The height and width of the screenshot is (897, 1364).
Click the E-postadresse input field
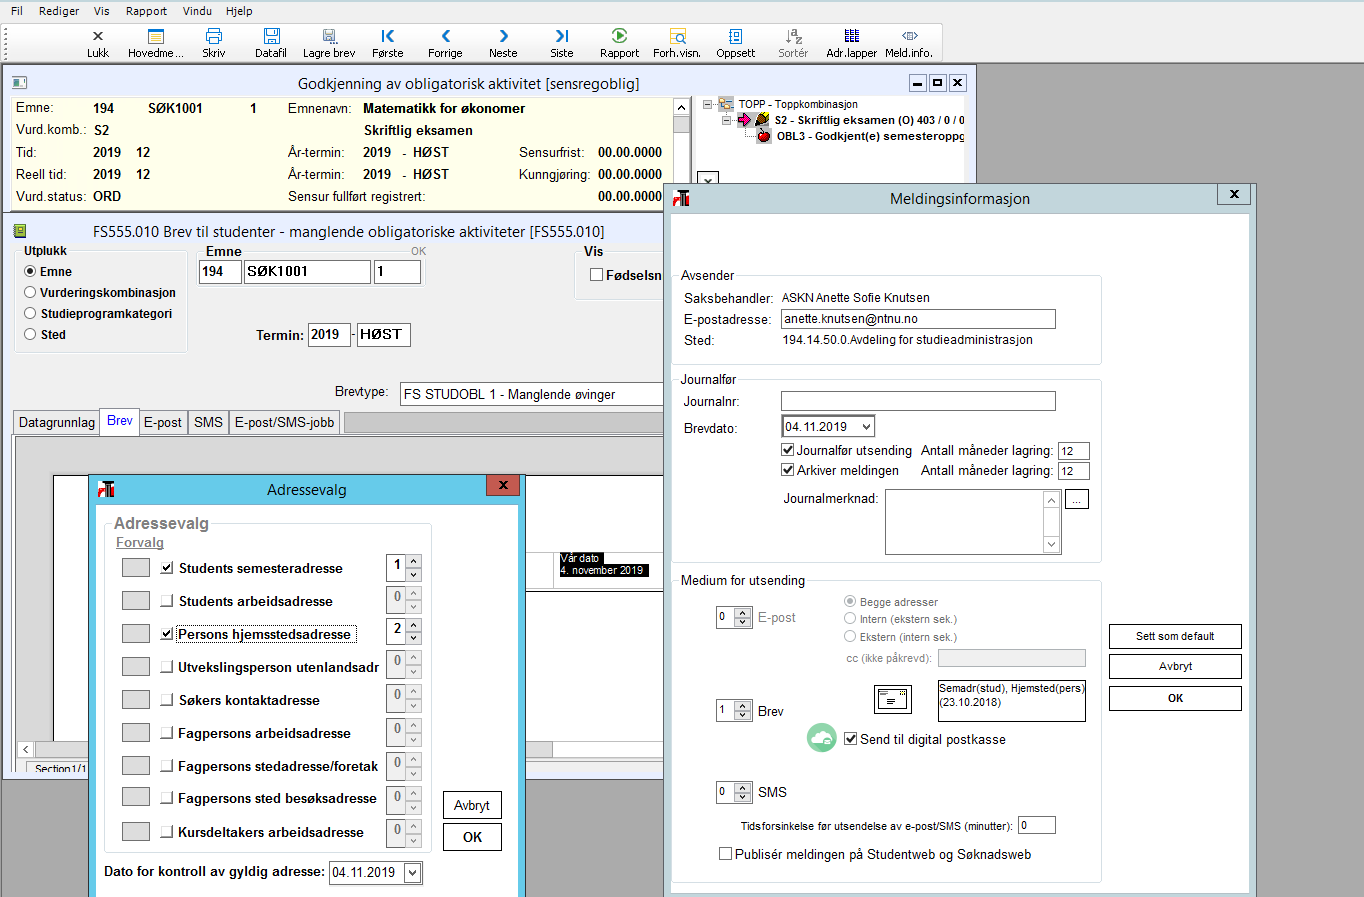[918, 319]
